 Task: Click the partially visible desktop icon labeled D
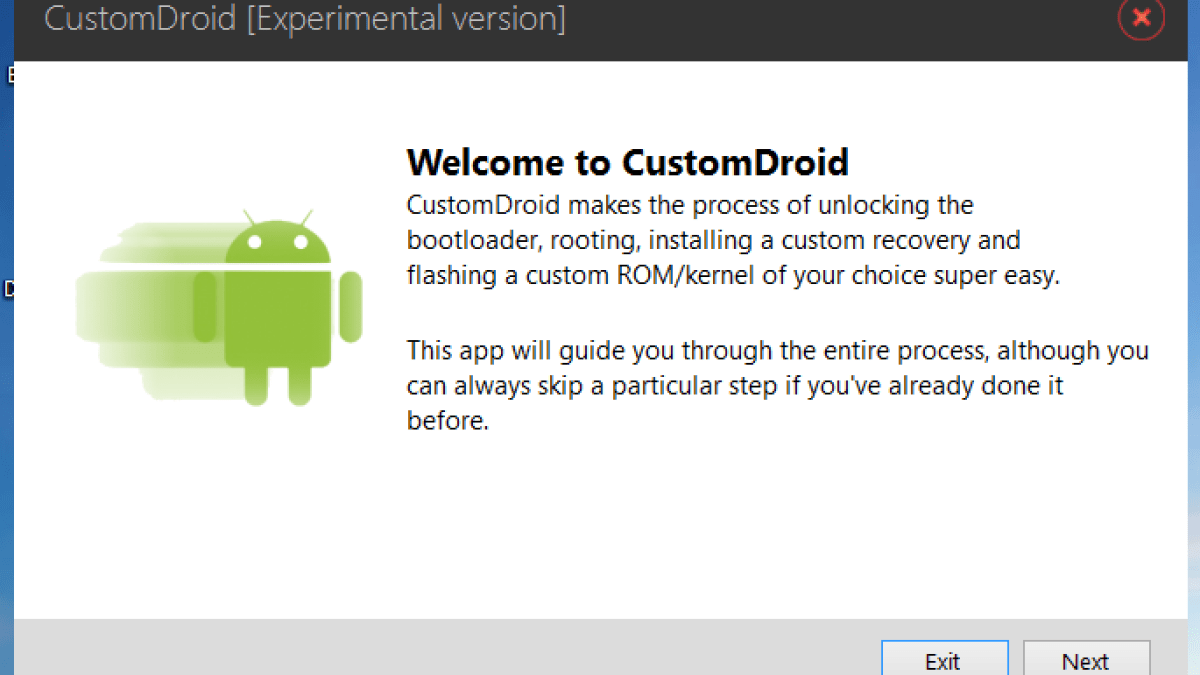(x=8, y=290)
